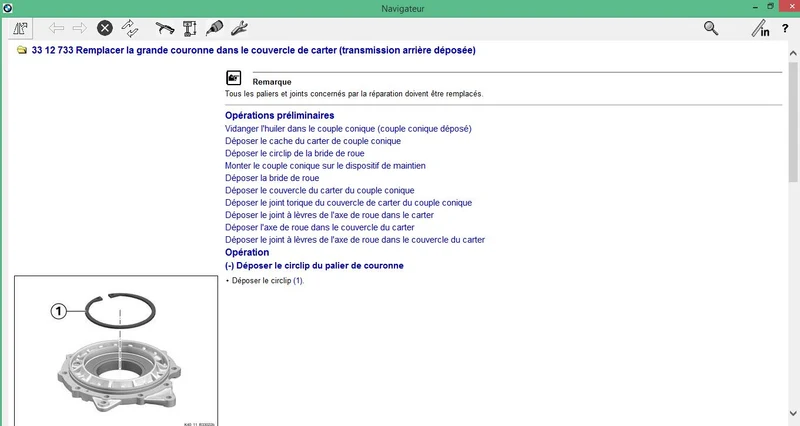Click the refresh arrows icon
The width and height of the screenshot is (800, 426).
pos(130,28)
